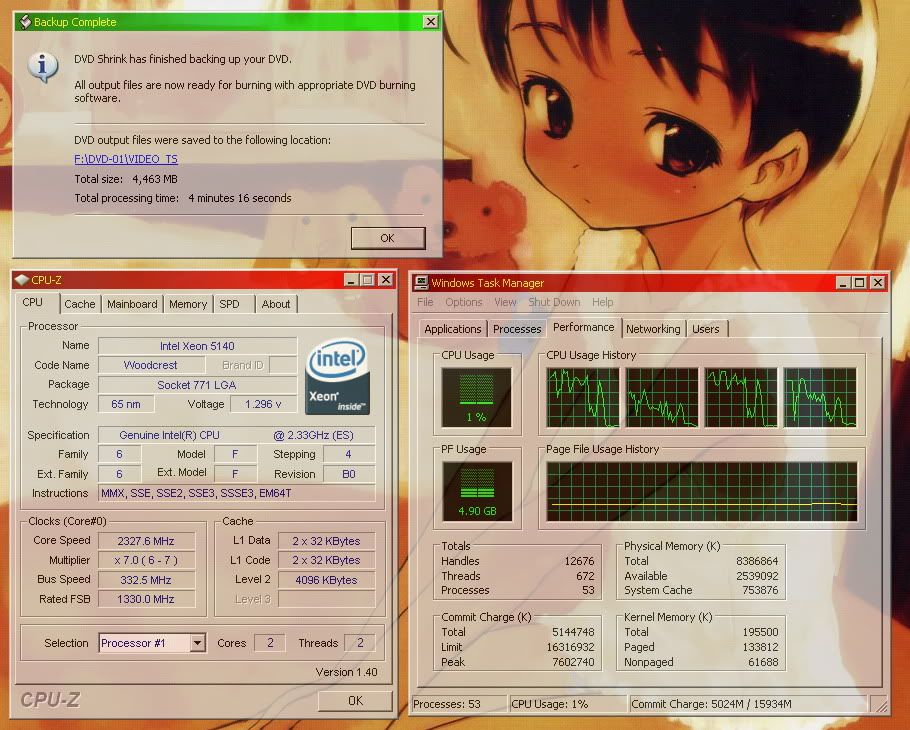Image resolution: width=910 pixels, height=730 pixels.
Task: Click OK button in CPU-Z window
Action: coord(355,701)
